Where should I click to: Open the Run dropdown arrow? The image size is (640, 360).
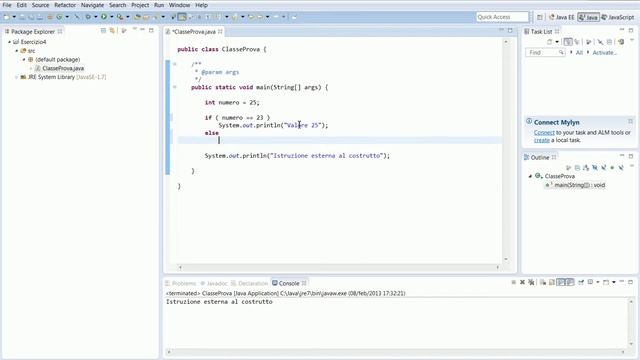(111, 17)
